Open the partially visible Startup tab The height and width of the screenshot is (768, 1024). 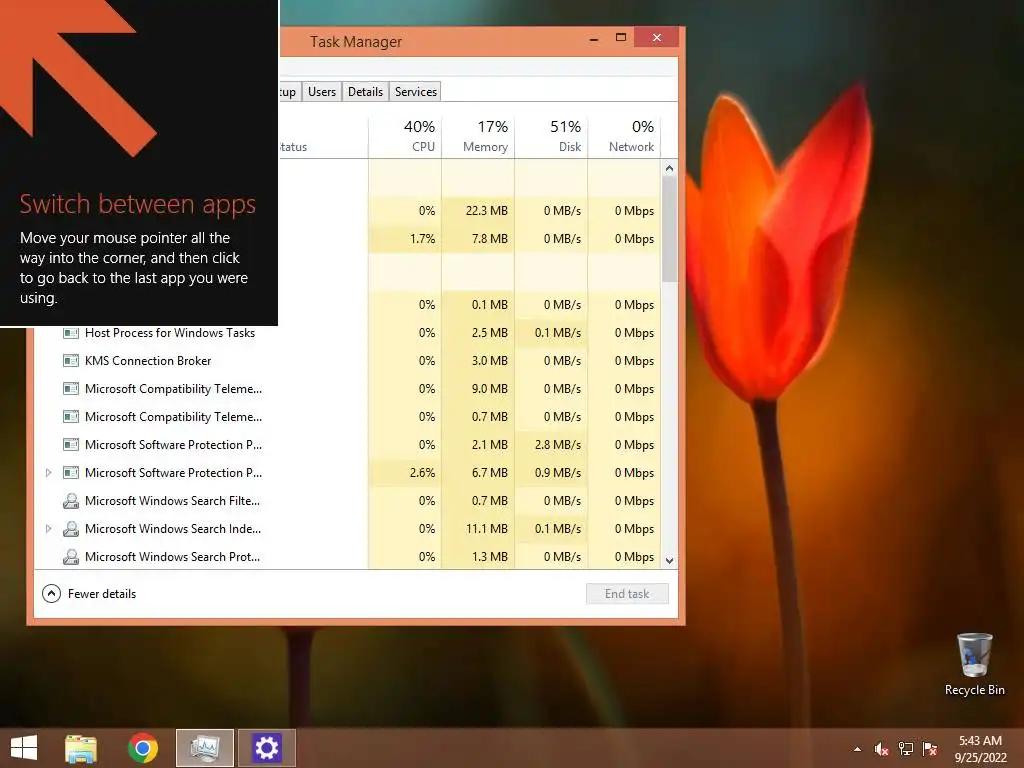coord(289,91)
